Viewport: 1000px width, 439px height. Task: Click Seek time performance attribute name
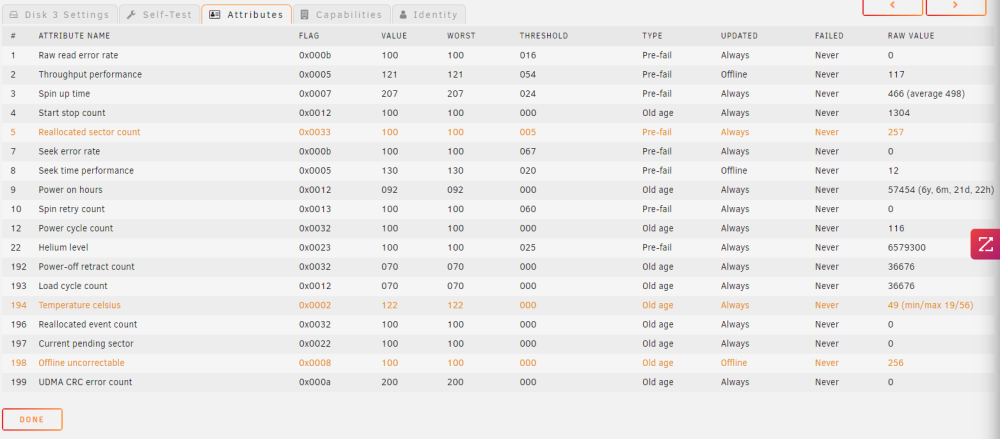(x=86, y=170)
